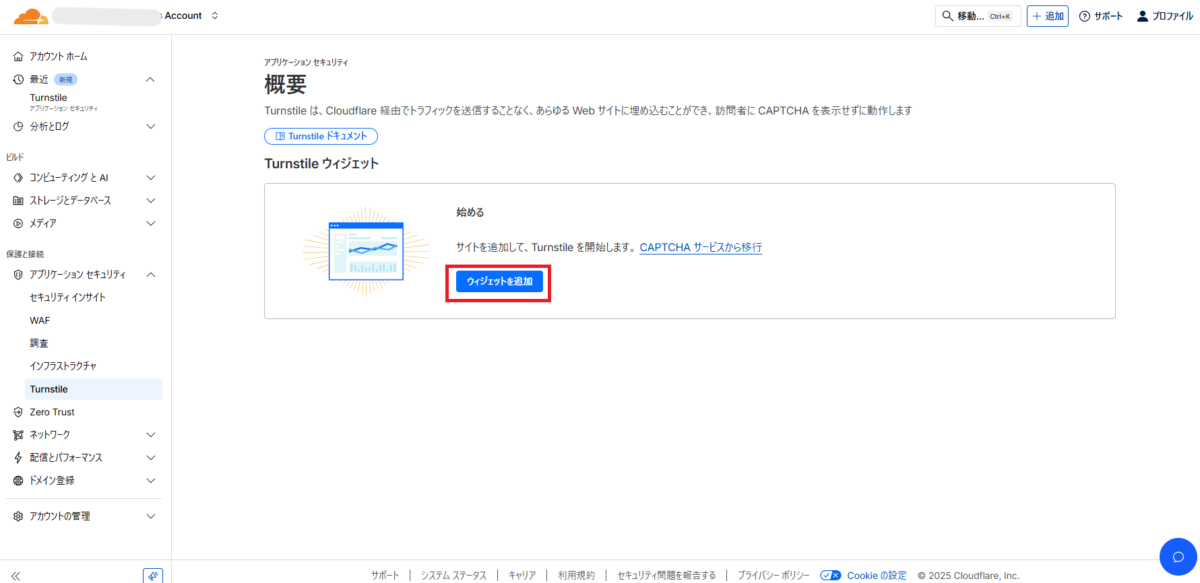Expand the コンピューティングと AI menu
Viewport: 1200px width, 583px height.
(x=150, y=177)
